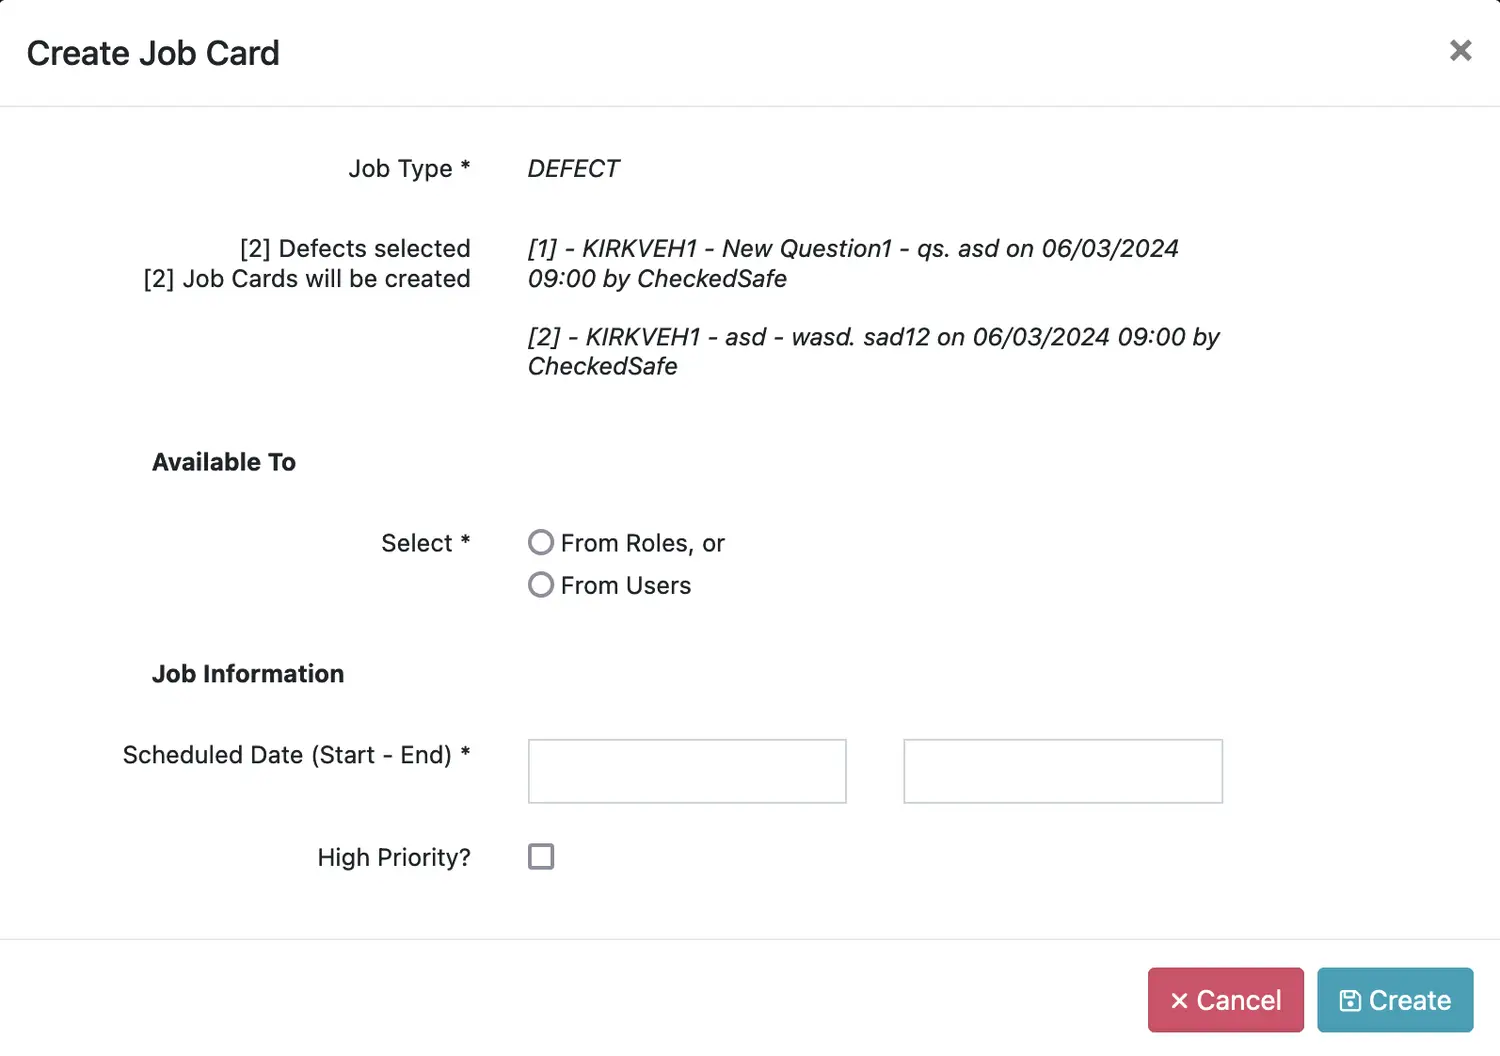Focus the scheduled end date field
1500x1056 pixels.
(x=1062, y=771)
